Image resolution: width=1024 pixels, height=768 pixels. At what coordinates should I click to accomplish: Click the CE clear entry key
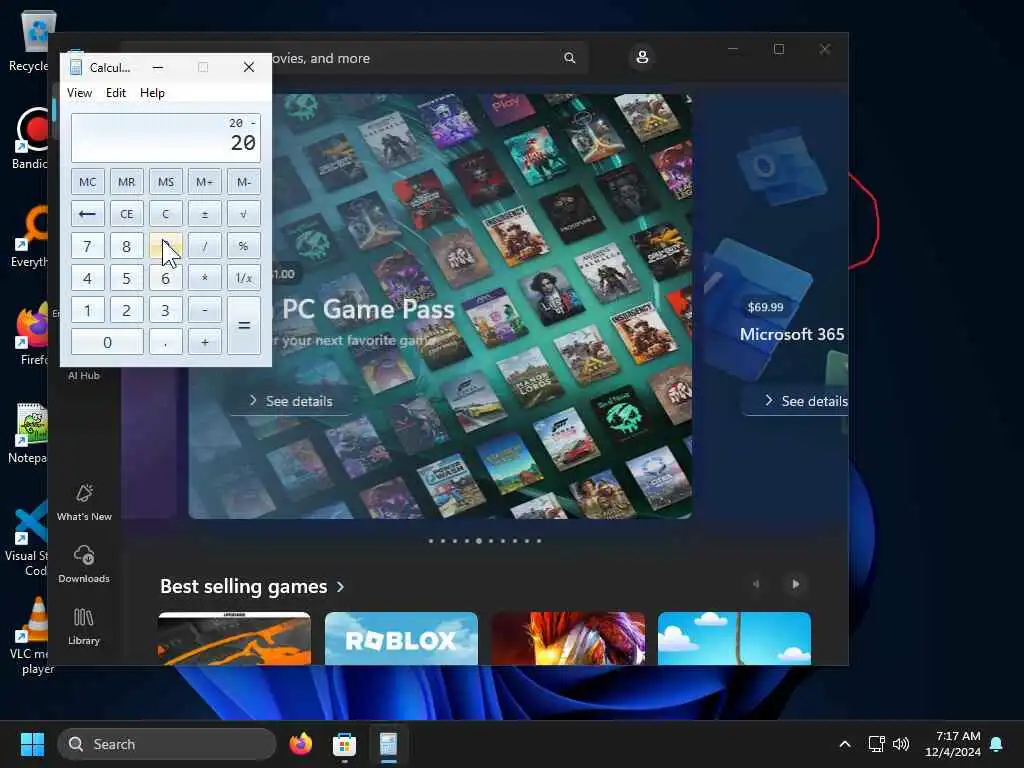click(127, 214)
